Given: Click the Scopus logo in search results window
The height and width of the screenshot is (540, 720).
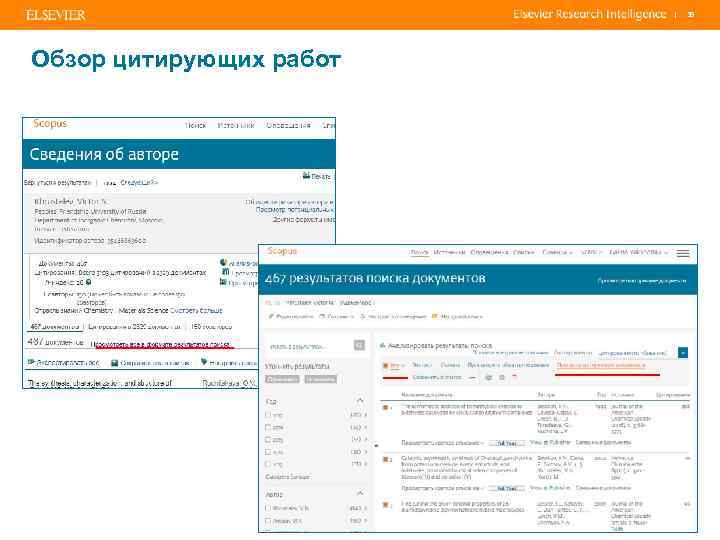Looking at the screenshot, I should (x=282, y=251).
